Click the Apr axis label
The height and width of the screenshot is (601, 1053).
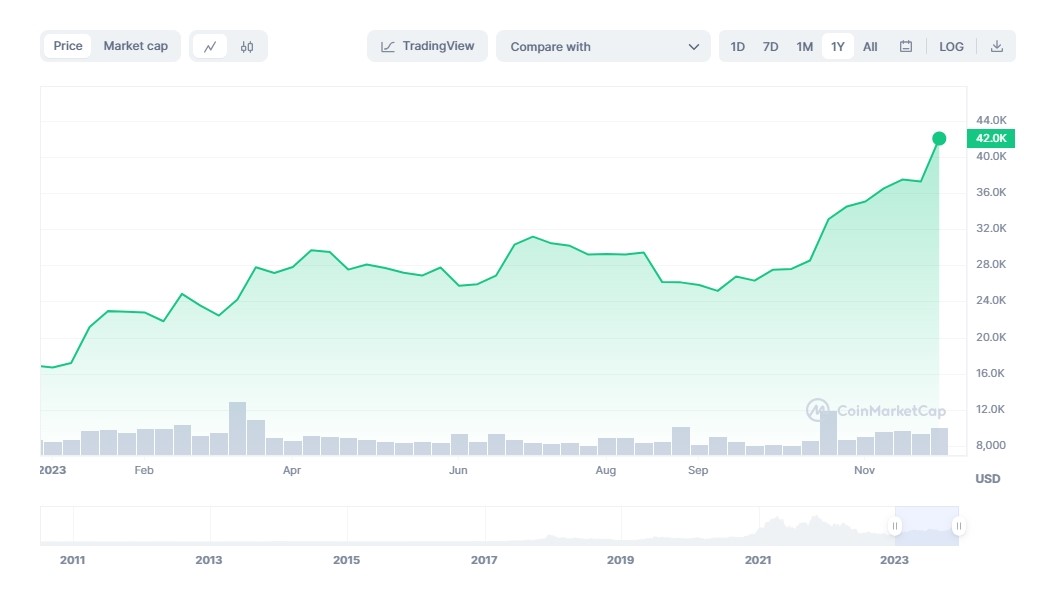coord(291,470)
